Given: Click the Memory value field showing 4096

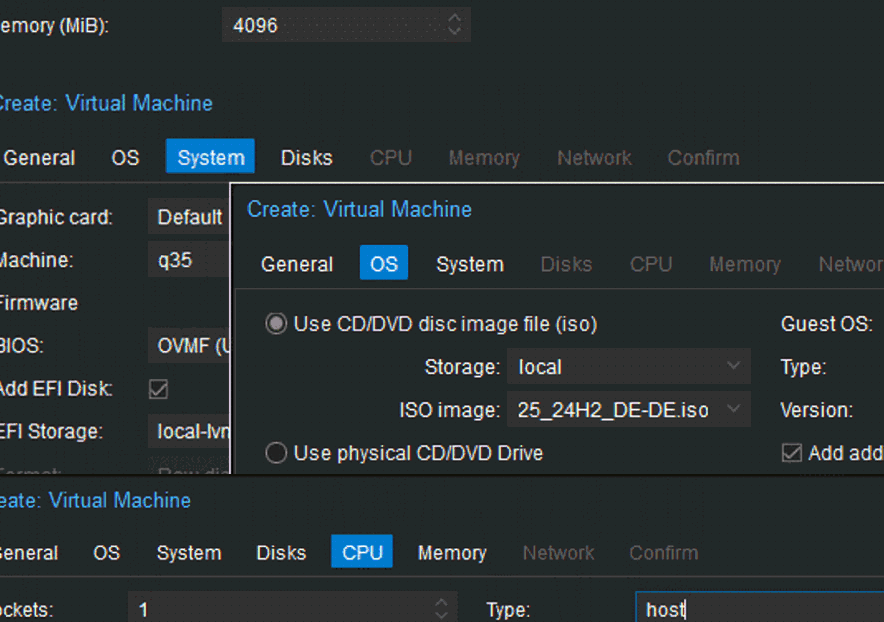Looking at the screenshot, I should point(330,24).
